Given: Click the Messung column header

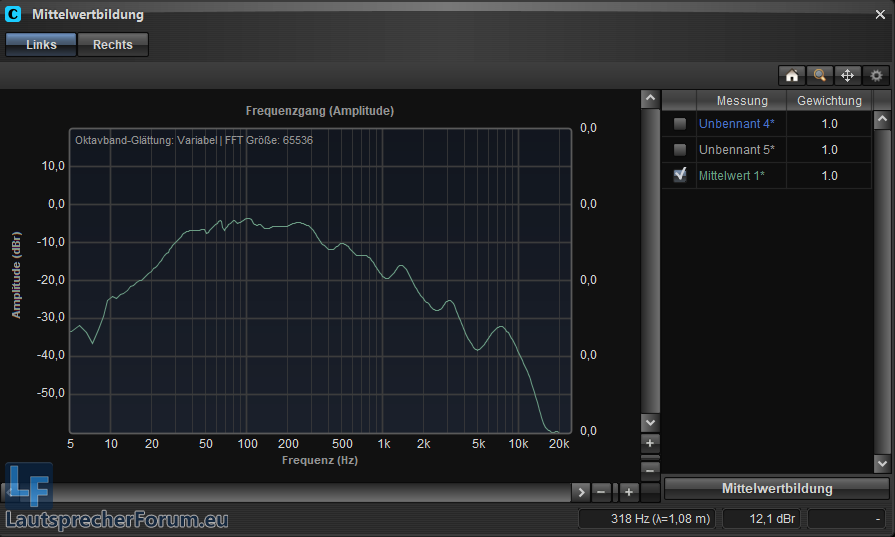Looking at the screenshot, I should coord(742,101).
